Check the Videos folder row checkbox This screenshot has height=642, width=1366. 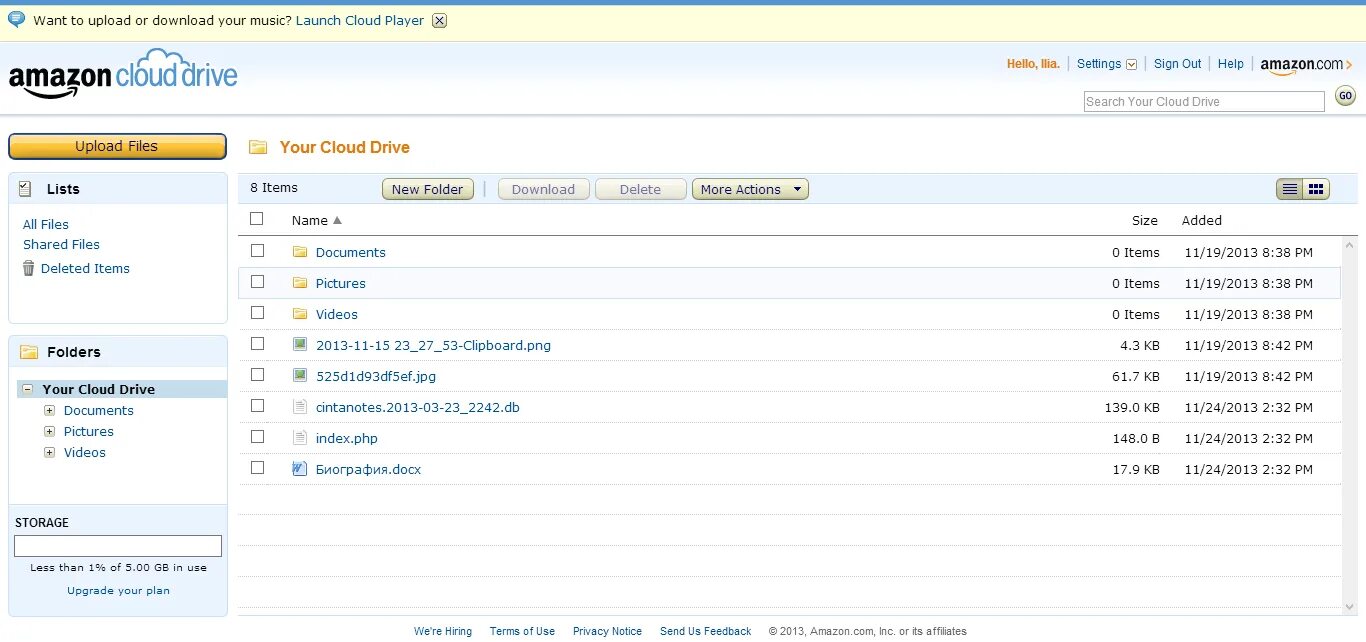(x=257, y=313)
